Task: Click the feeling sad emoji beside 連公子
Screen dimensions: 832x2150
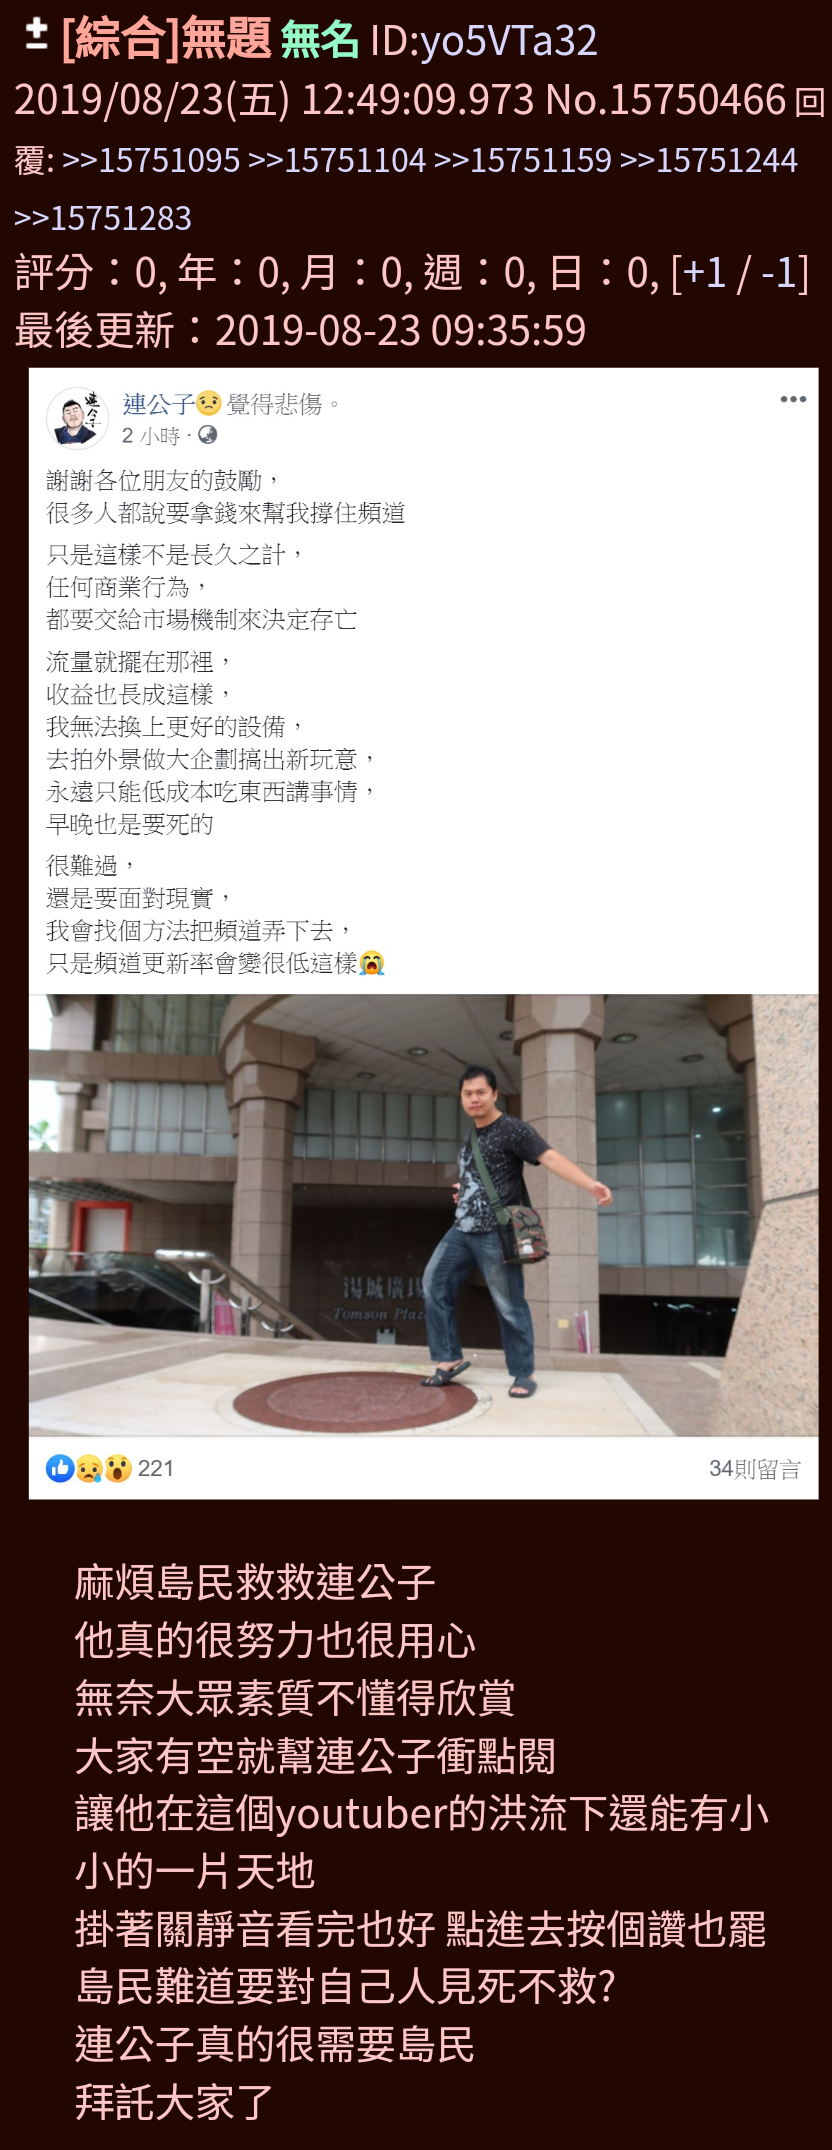Action: pos(209,404)
